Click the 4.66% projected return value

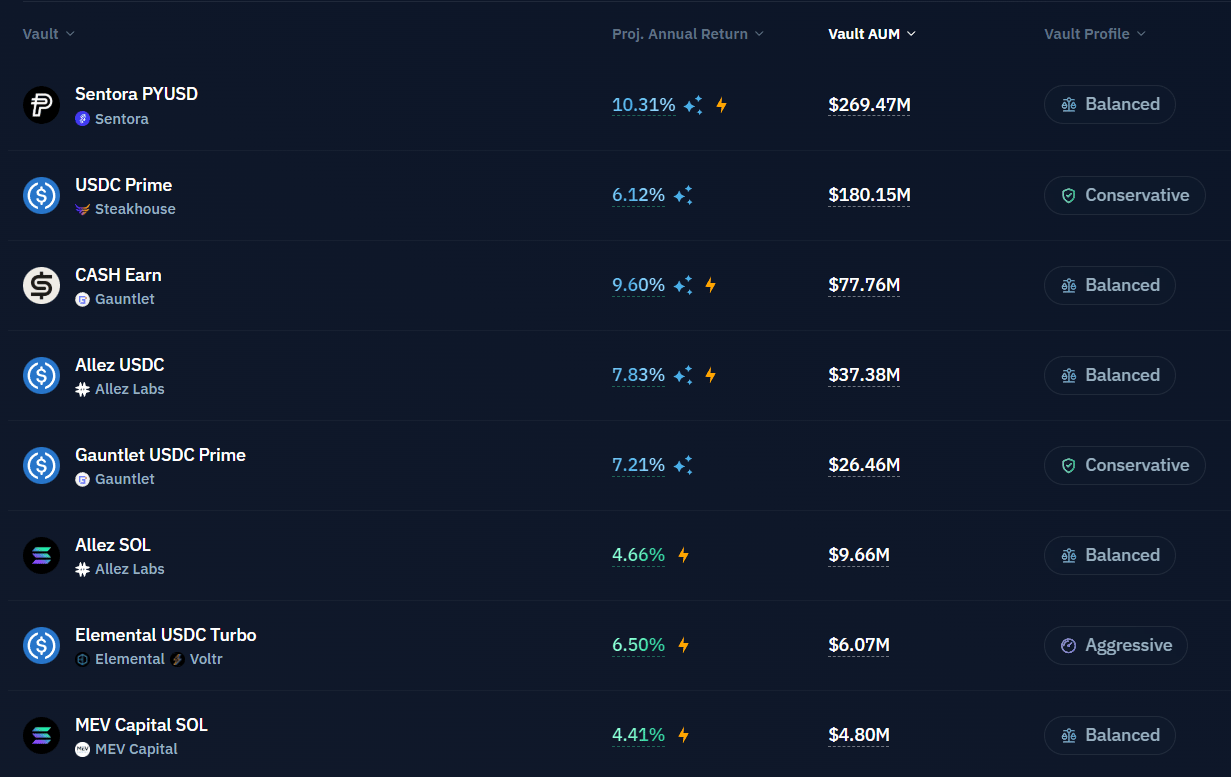coord(638,555)
